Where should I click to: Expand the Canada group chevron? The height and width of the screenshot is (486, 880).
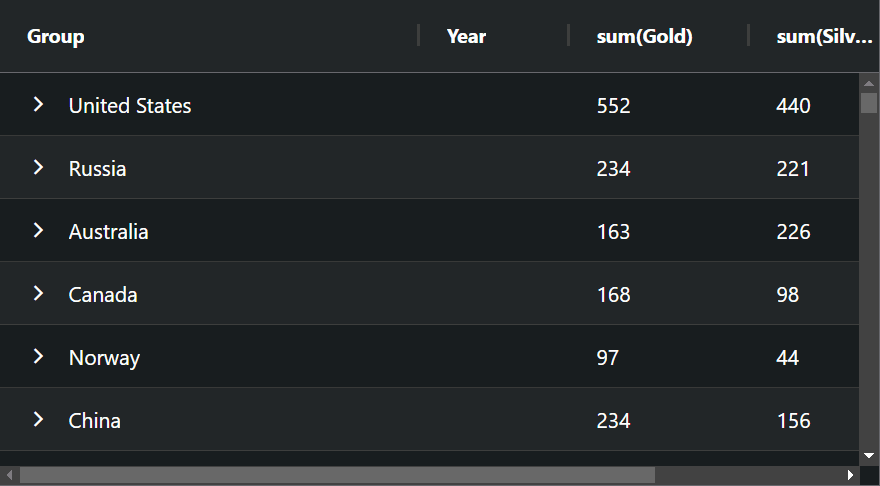click(x=38, y=293)
